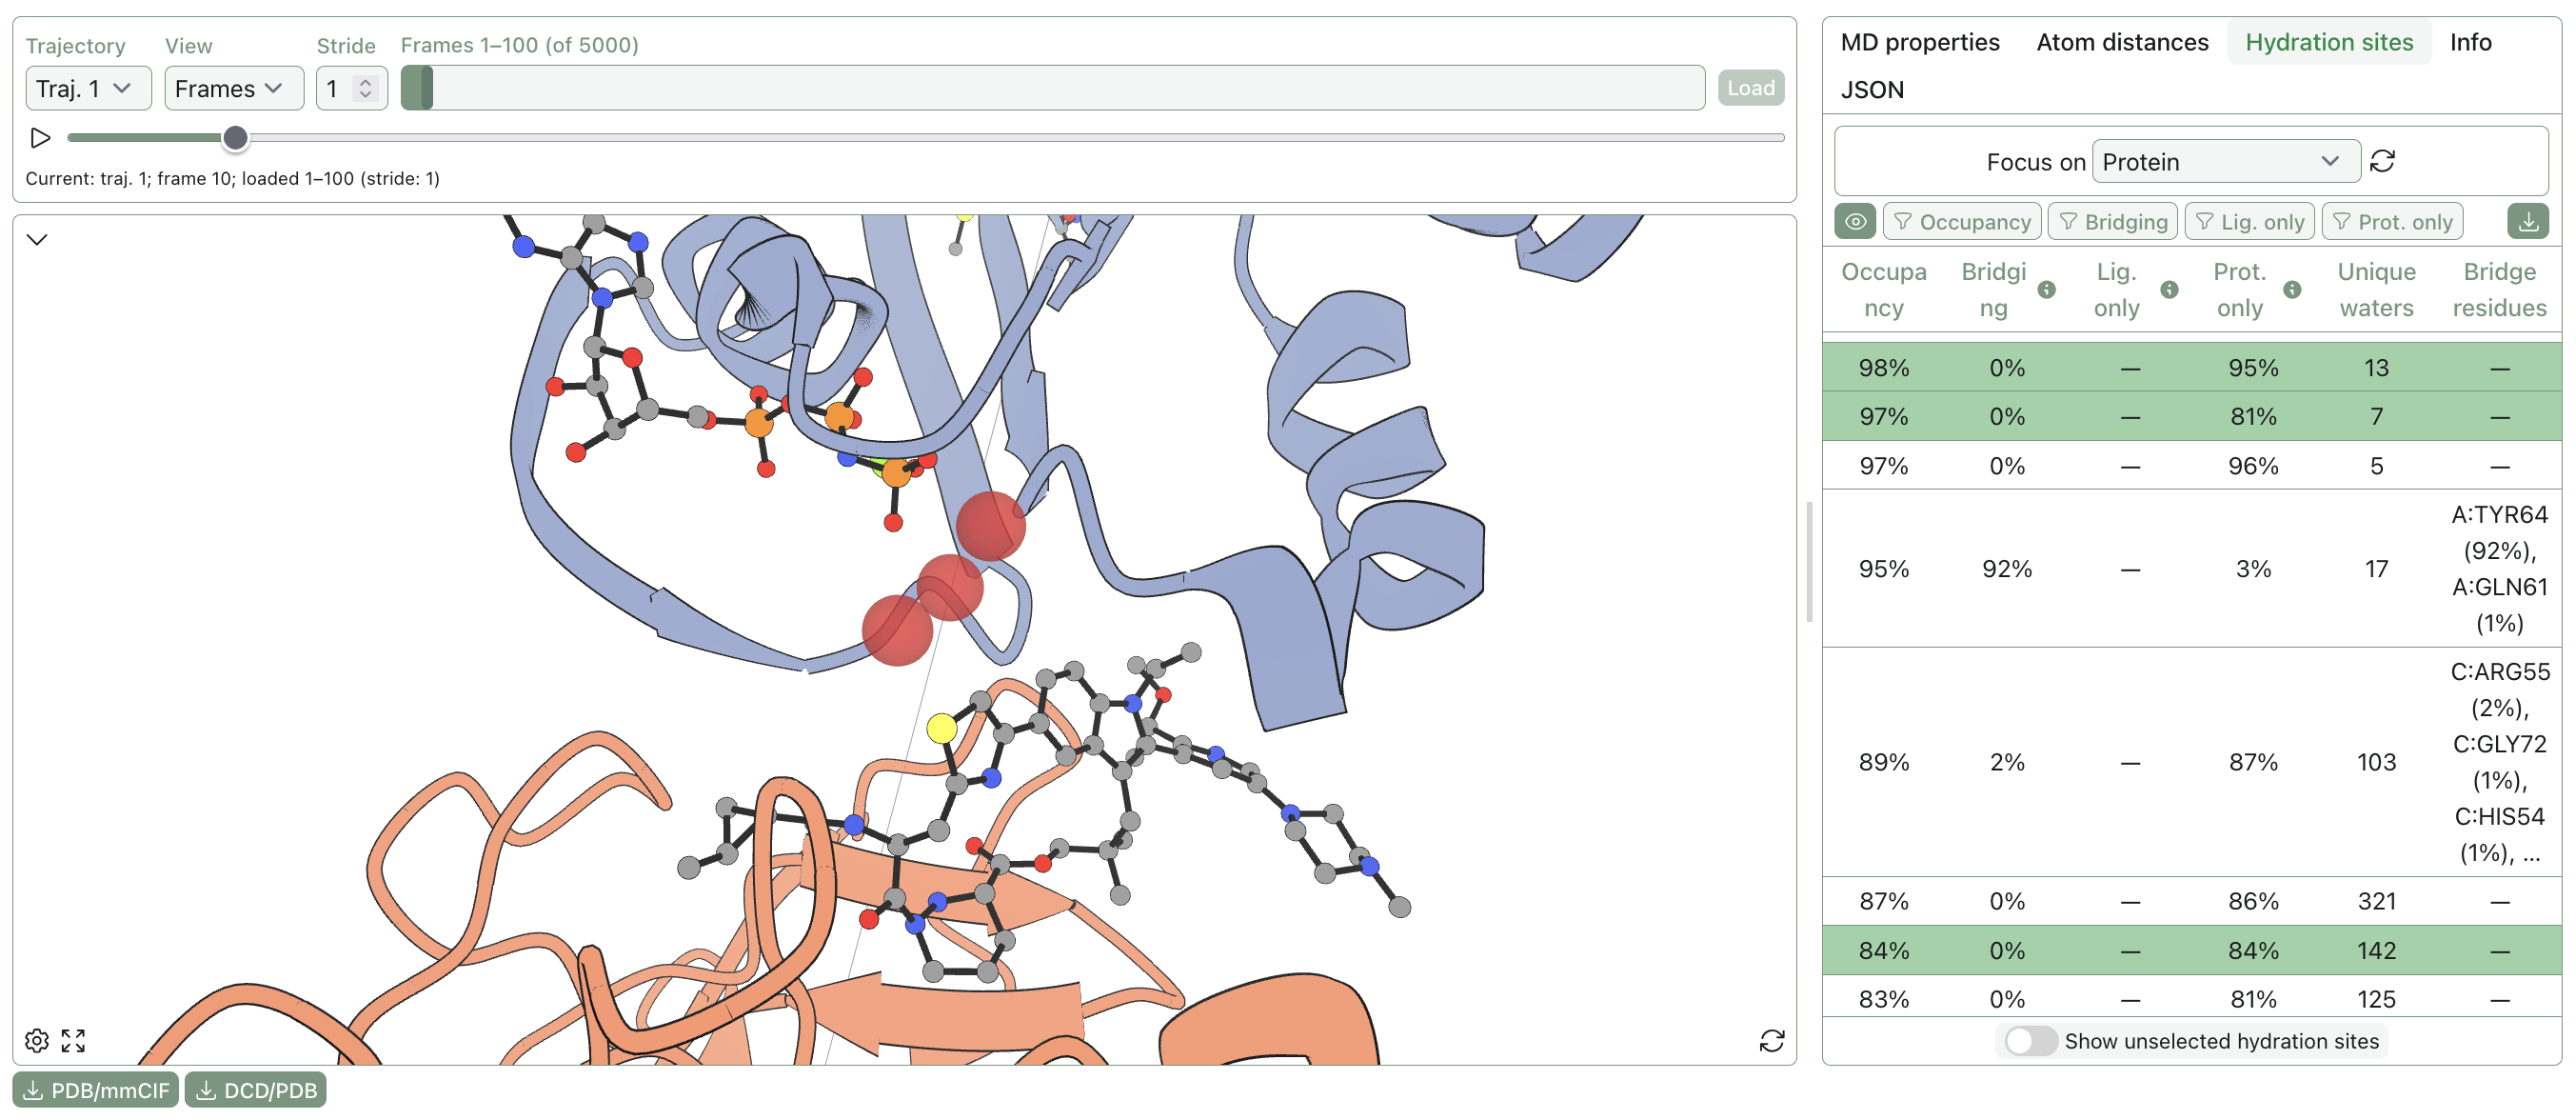Download hydration sites table icon
Image resolution: width=2576 pixels, height=1120 pixels.
click(2528, 221)
